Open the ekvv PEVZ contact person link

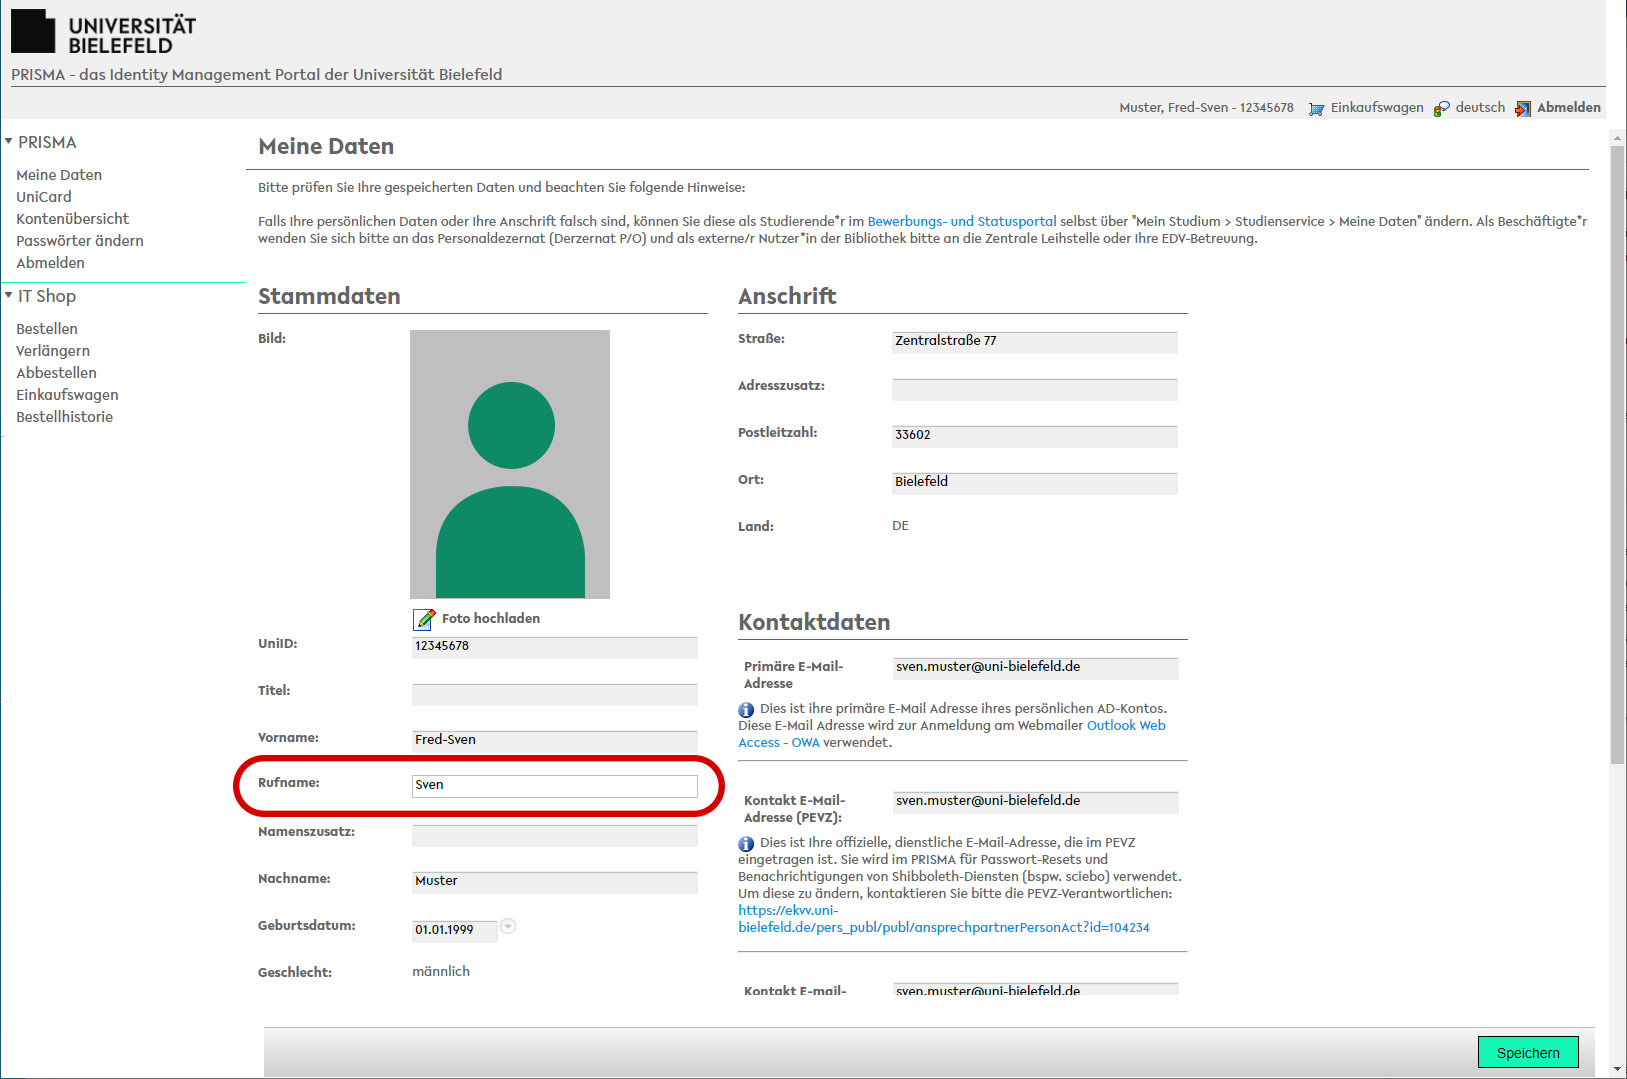(943, 927)
